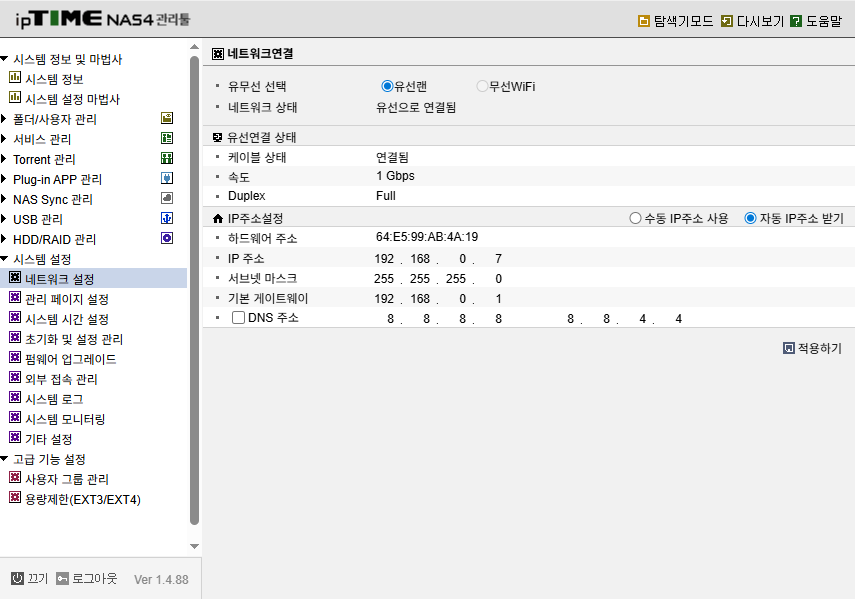
Task: Select the 무선WiFi radio button
Action: coord(482,86)
